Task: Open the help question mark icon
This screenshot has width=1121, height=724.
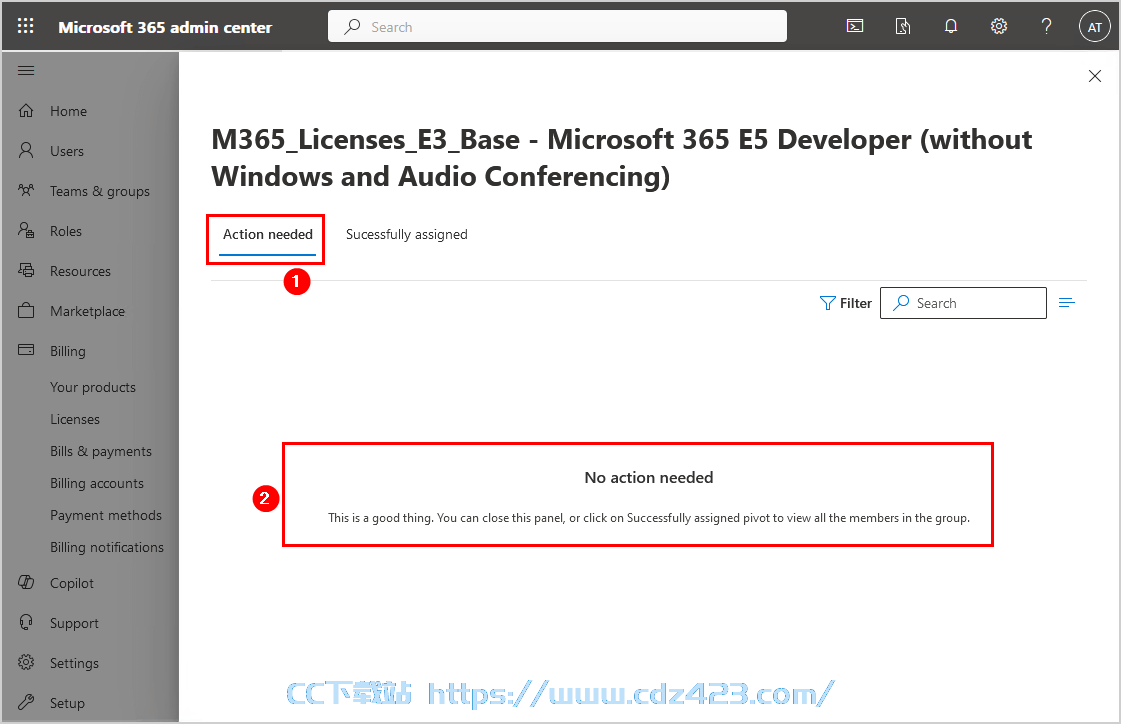Action: [x=1047, y=26]
